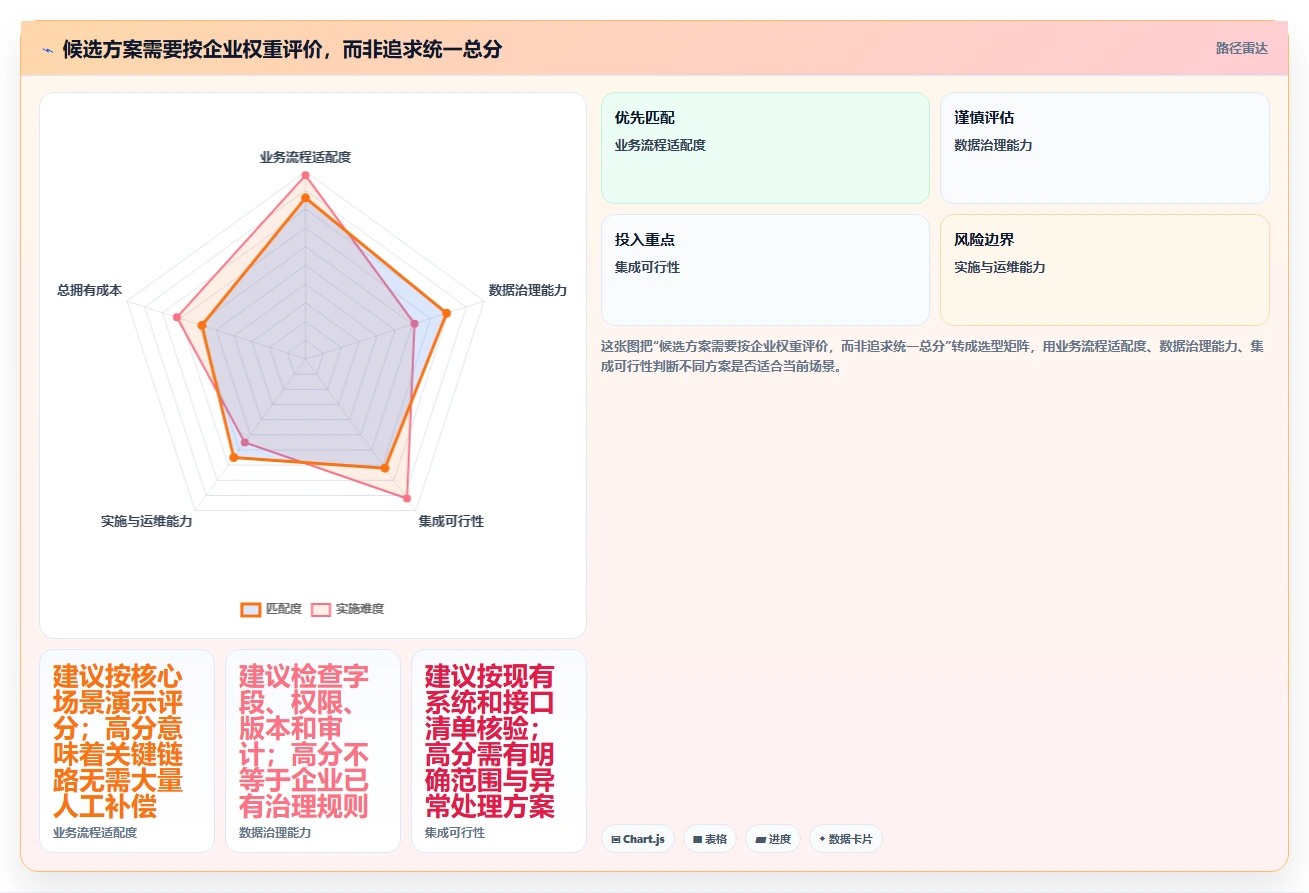Open the 优先匹配 card
Viewport: 1309px width, 893px height.
(765, 148)
